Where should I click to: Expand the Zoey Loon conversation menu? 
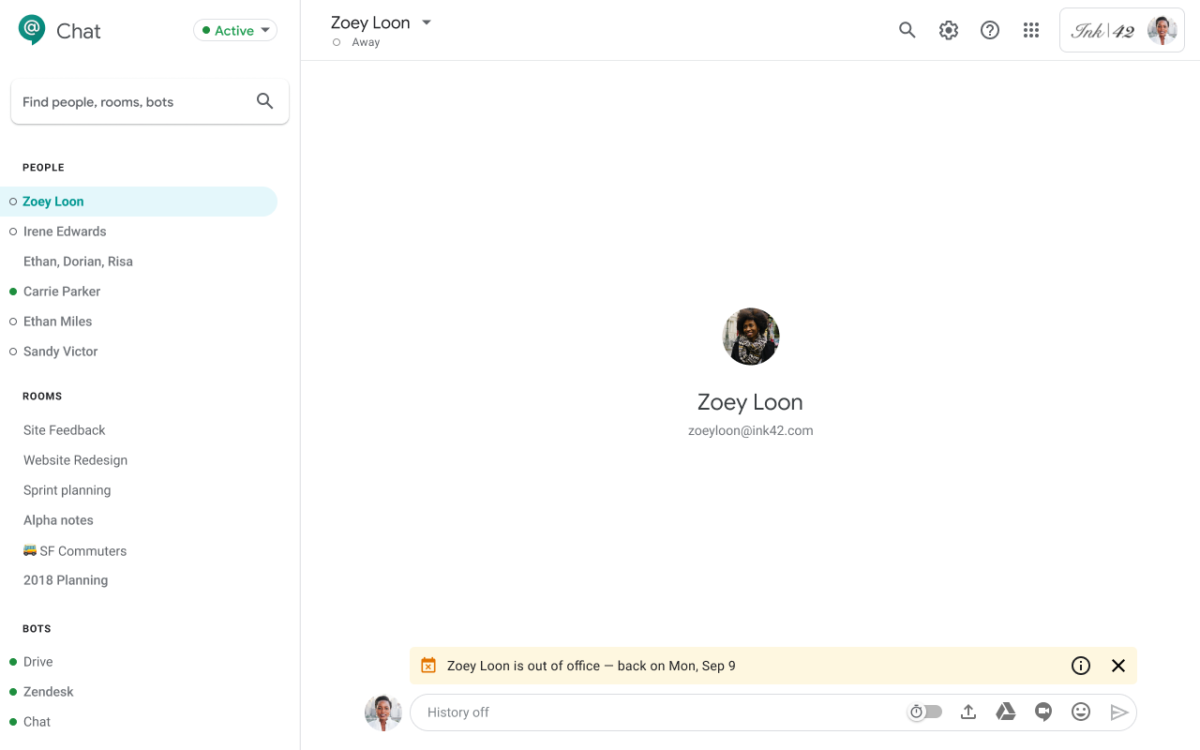point(426,22)
